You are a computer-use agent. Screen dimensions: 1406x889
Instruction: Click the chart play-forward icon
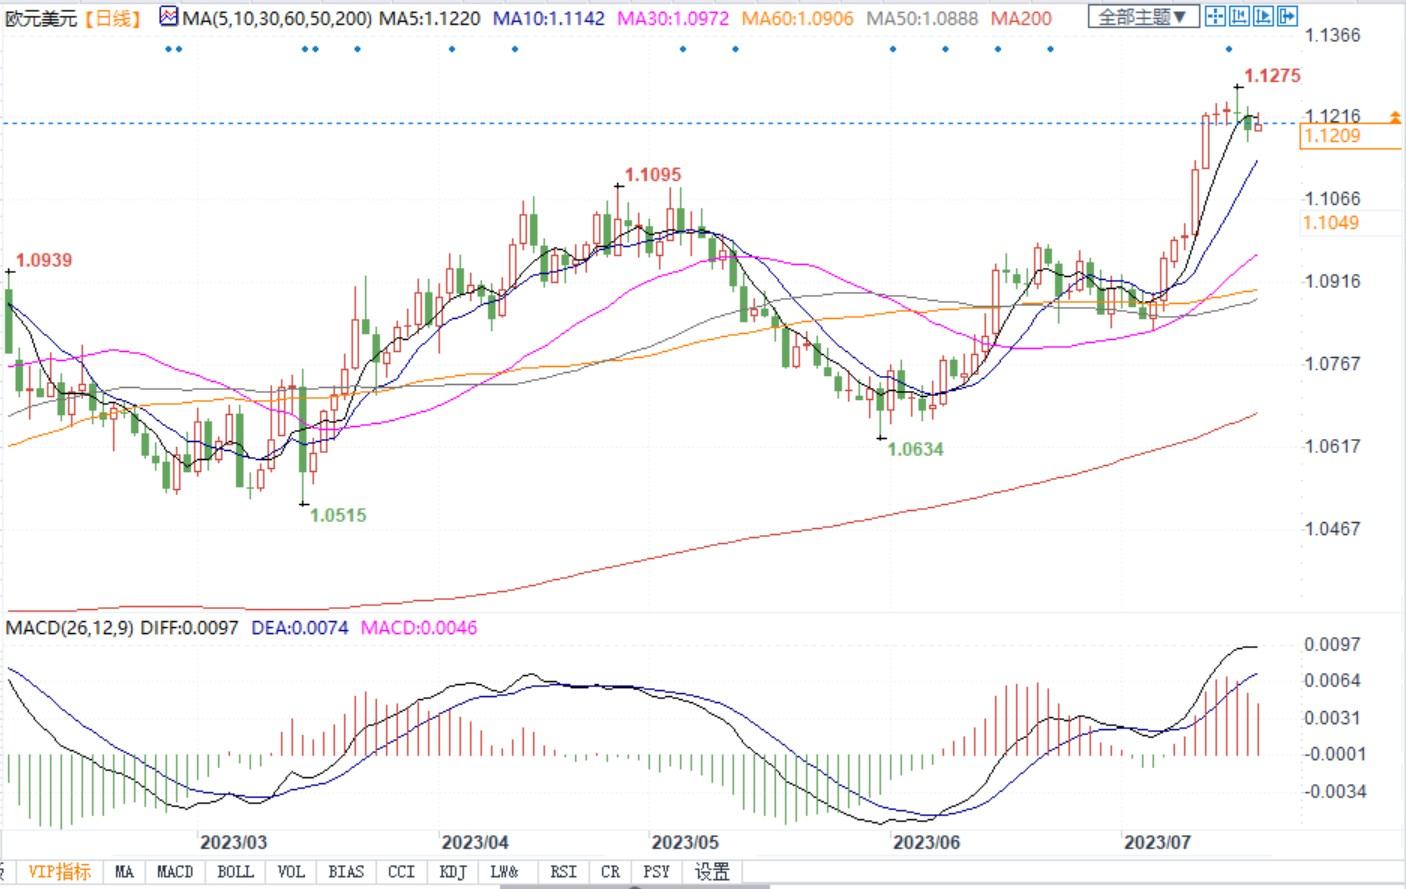(1263, 16)
